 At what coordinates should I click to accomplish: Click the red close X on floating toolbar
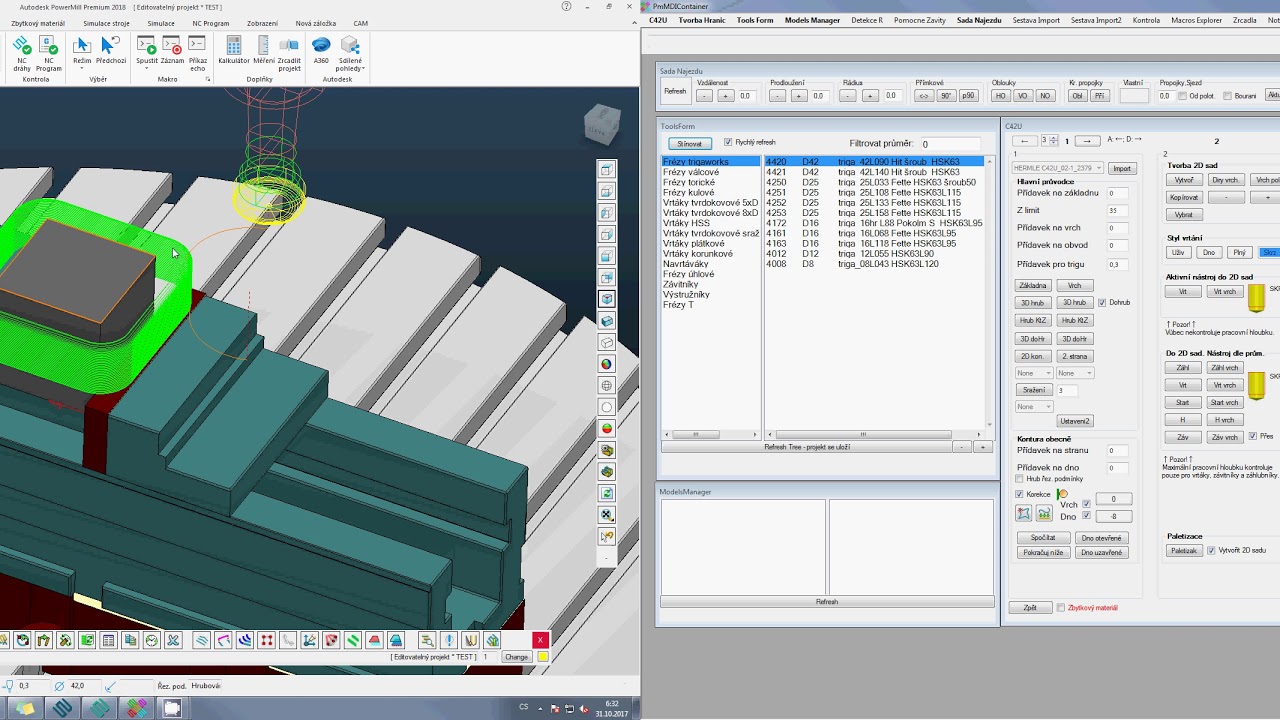pyautogui.click(x=540, y=640)
